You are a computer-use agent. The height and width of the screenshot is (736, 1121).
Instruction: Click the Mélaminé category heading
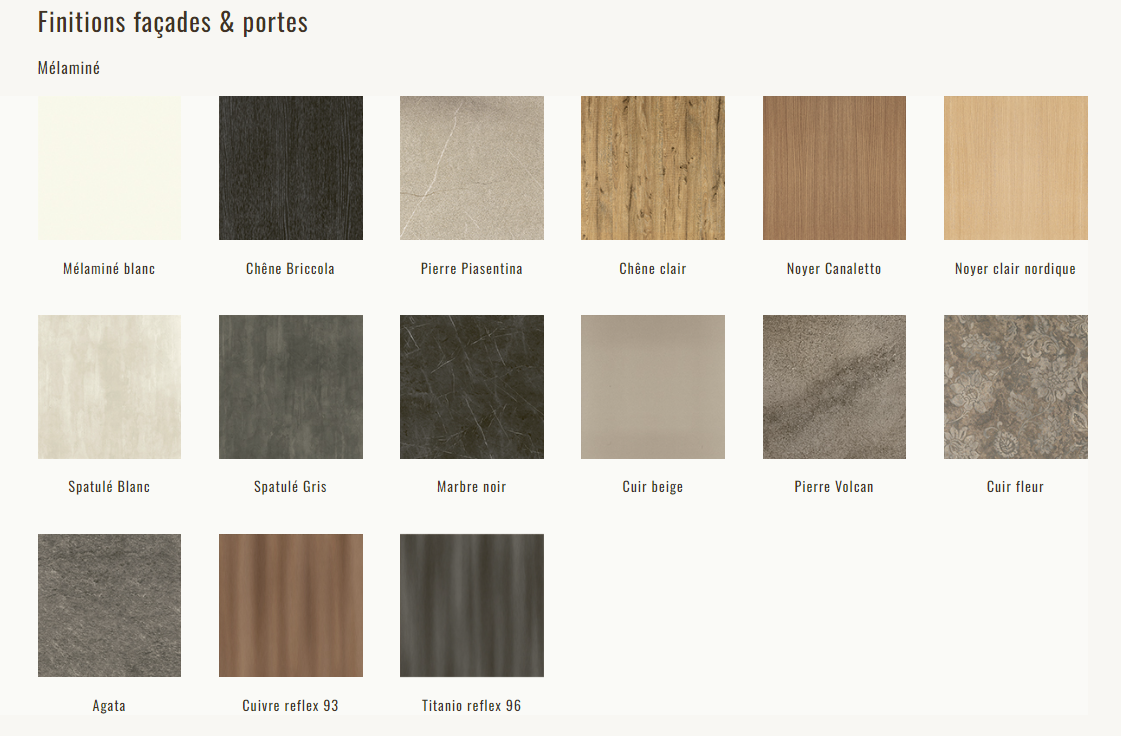[69, 68]
